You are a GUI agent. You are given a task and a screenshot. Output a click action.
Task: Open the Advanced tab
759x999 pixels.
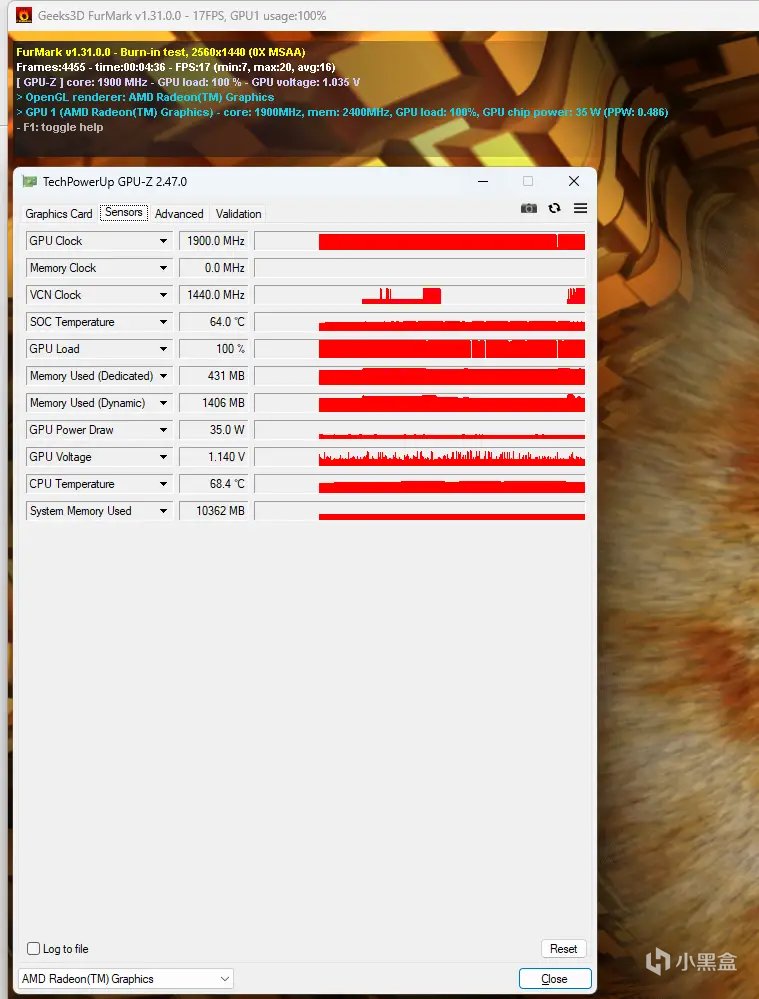click(179, 214)
